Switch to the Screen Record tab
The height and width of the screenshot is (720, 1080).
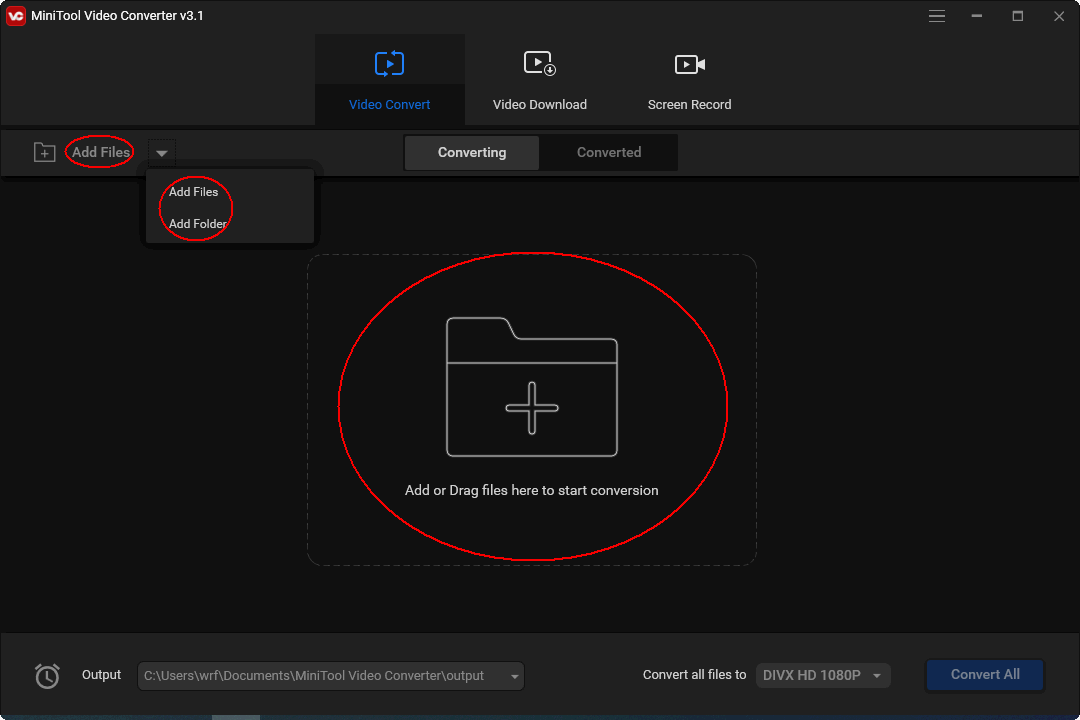click(x=689, y=80)
